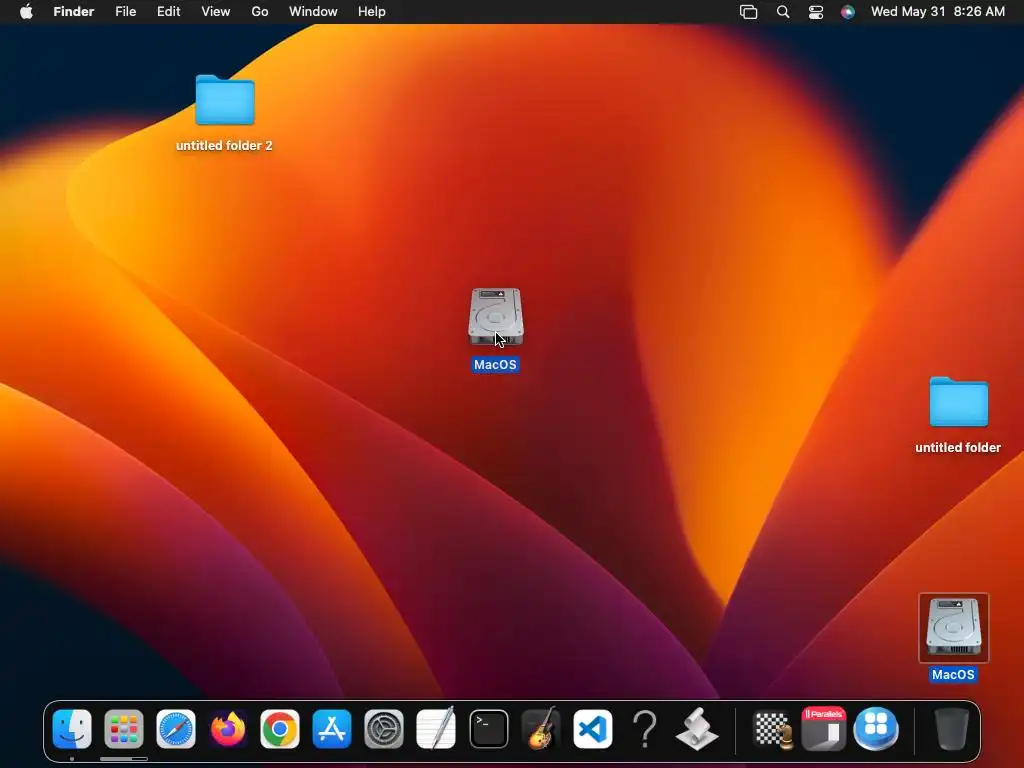The height and width of the screenshot is (768, 1024).
Task: Open the View menu
Action: pyautogui.click(x=216, y=12)
